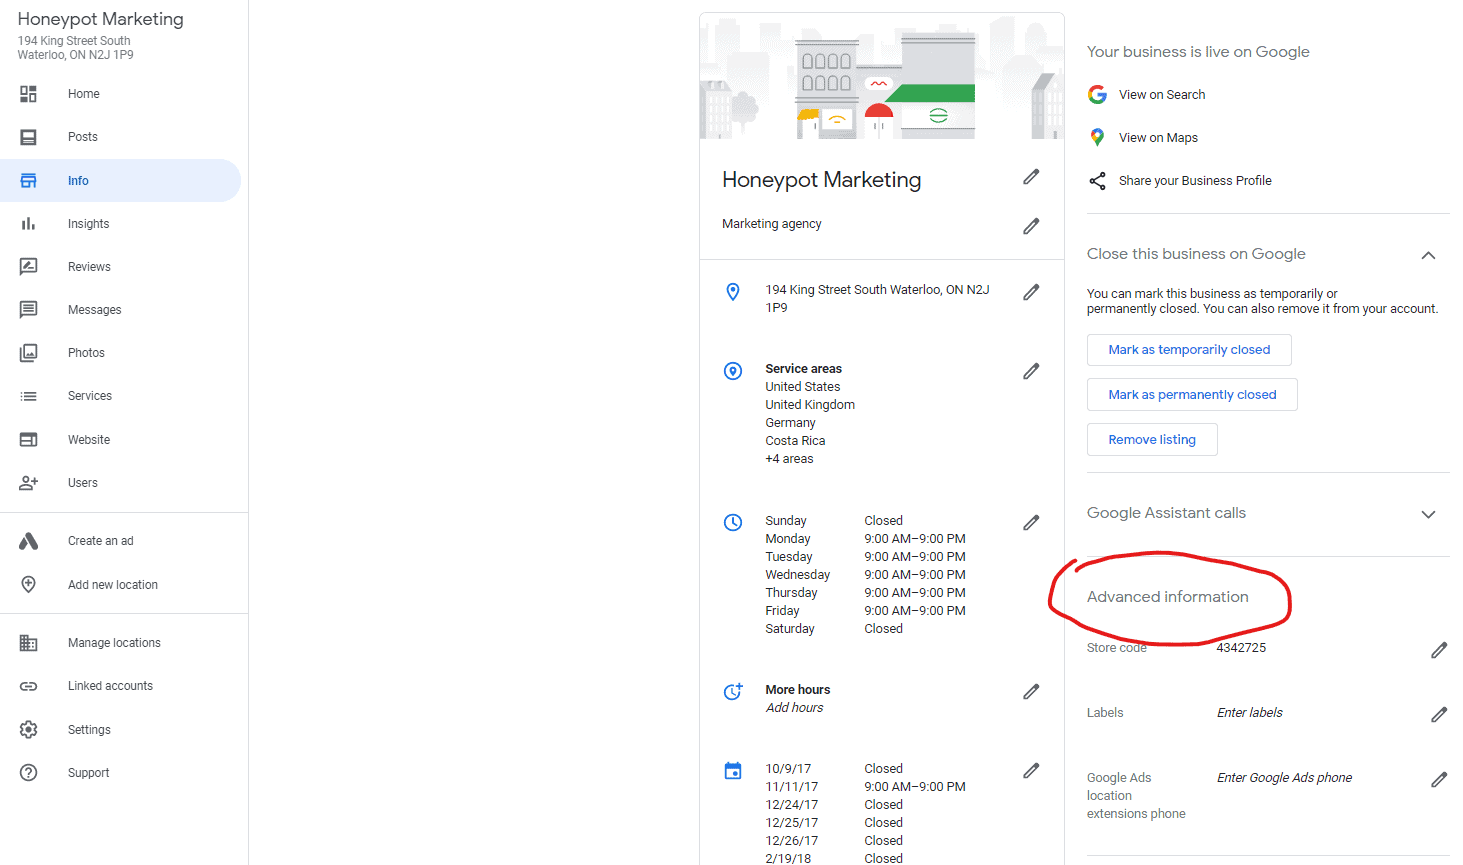Mark as temporarily closed button

click(x=1189, y=350)
